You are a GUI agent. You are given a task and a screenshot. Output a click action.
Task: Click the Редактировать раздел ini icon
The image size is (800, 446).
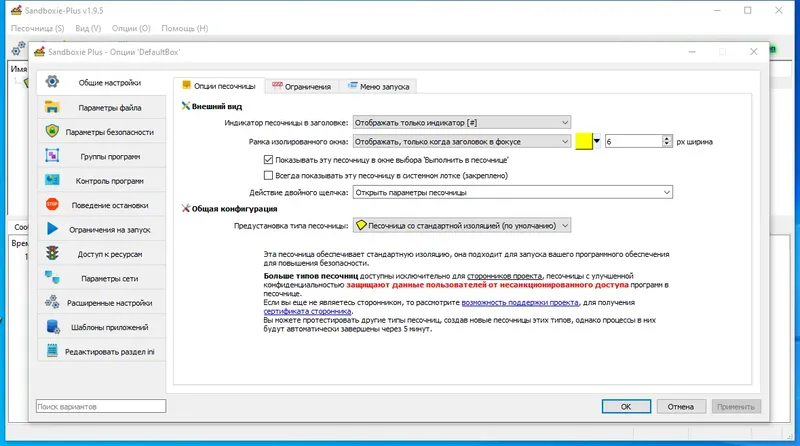click(52, 351)
